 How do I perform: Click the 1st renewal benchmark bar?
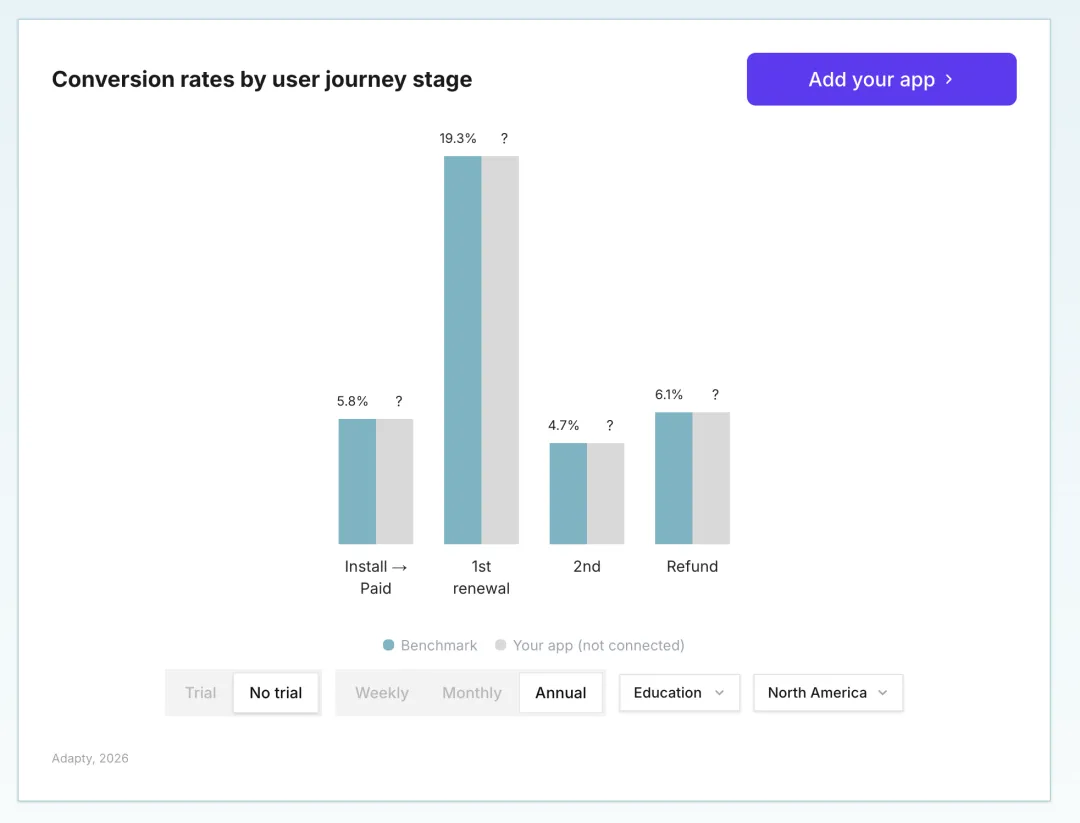pos(462,350)
